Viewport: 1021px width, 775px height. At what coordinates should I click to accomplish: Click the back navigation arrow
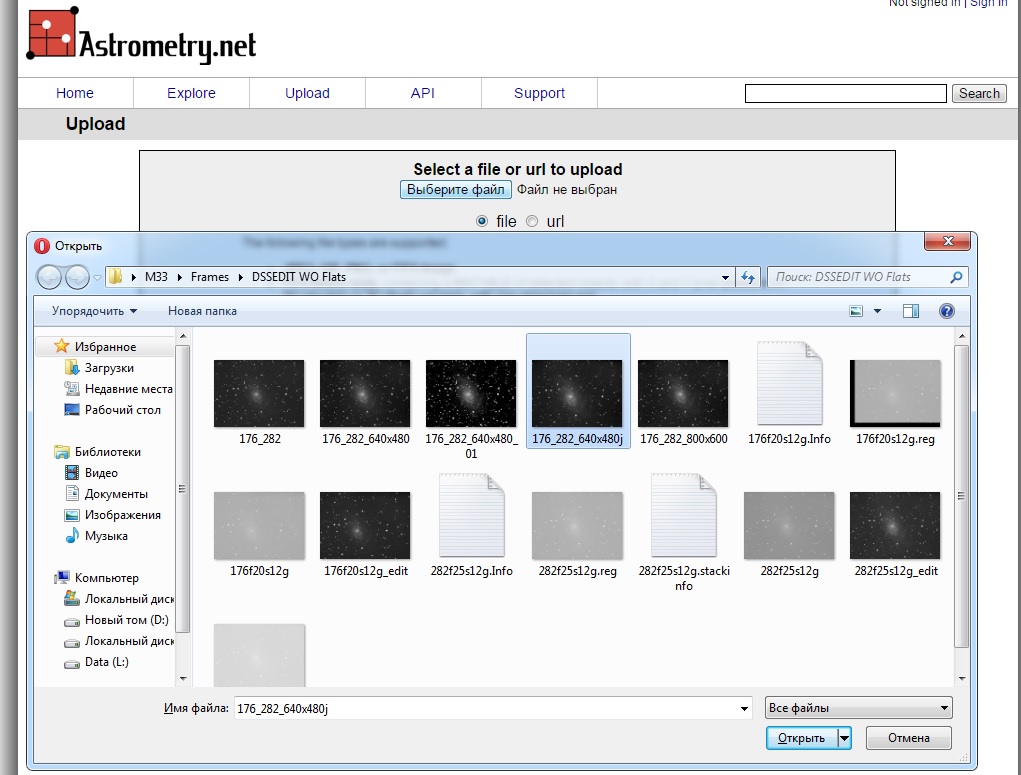click(50, 277)
